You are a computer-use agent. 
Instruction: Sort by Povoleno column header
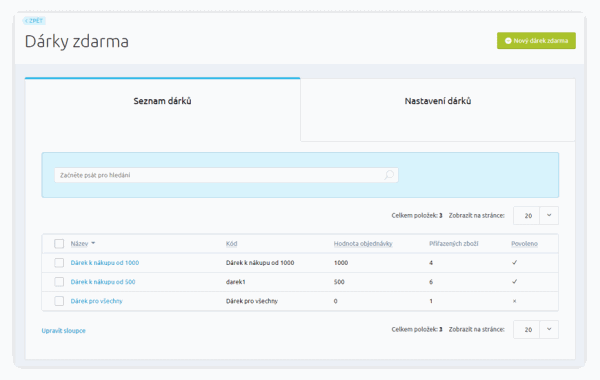pos(524,244)
